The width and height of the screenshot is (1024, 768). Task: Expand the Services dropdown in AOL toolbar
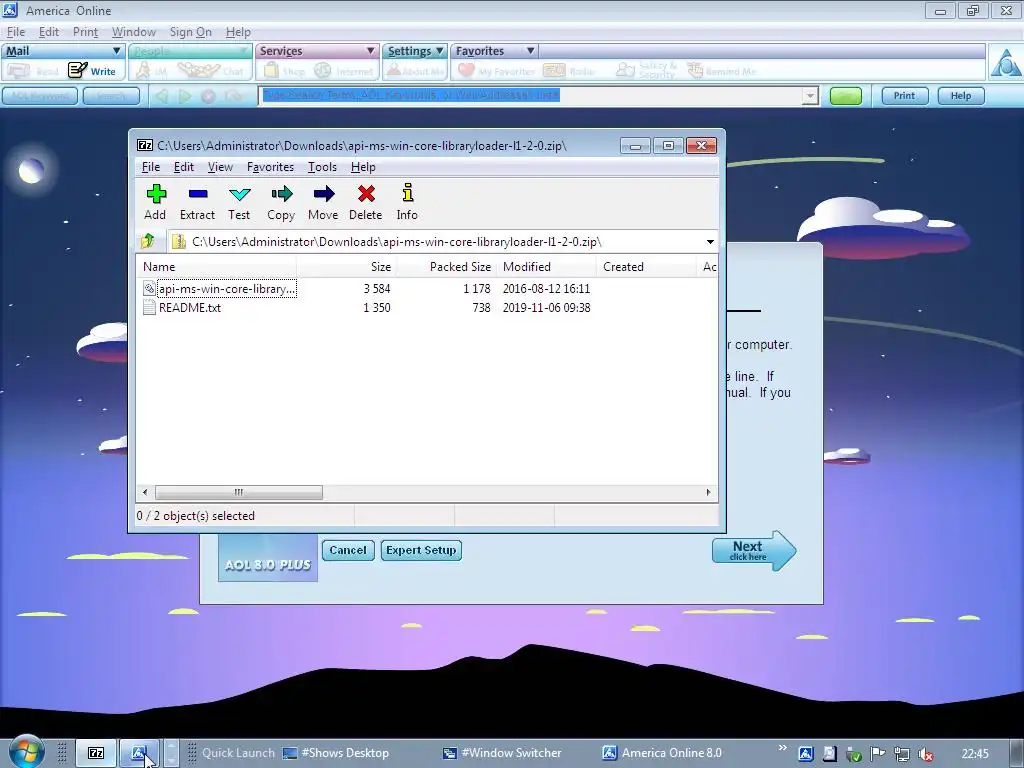tap(370, 51)
